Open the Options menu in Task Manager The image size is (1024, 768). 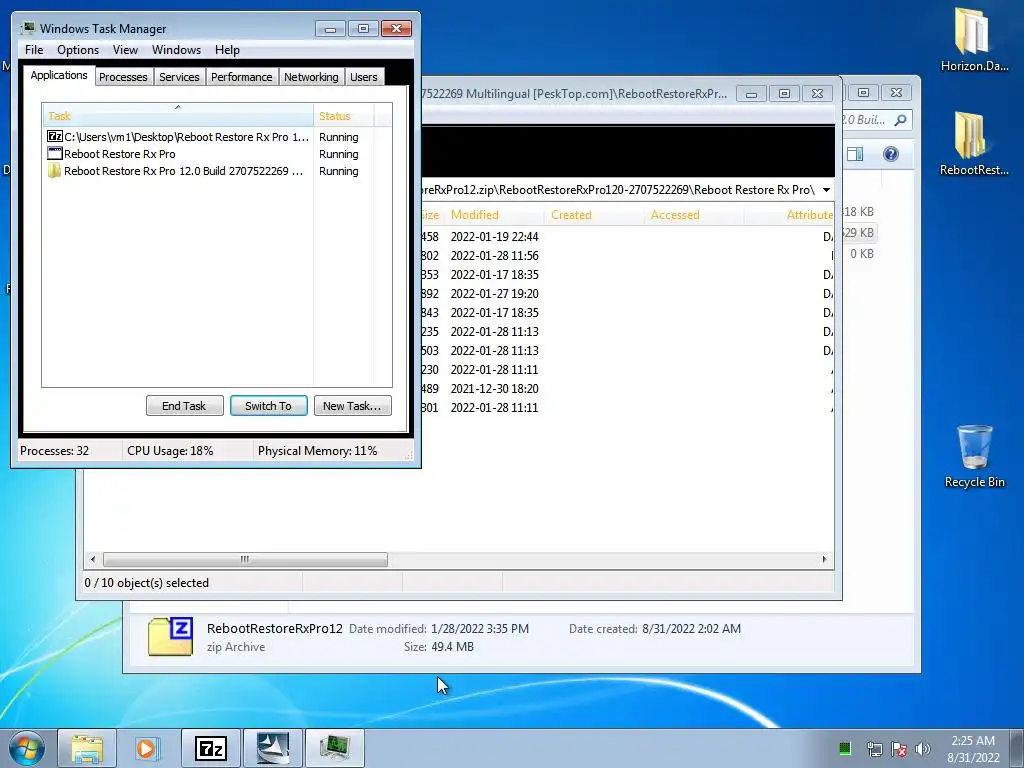[78, 50]
